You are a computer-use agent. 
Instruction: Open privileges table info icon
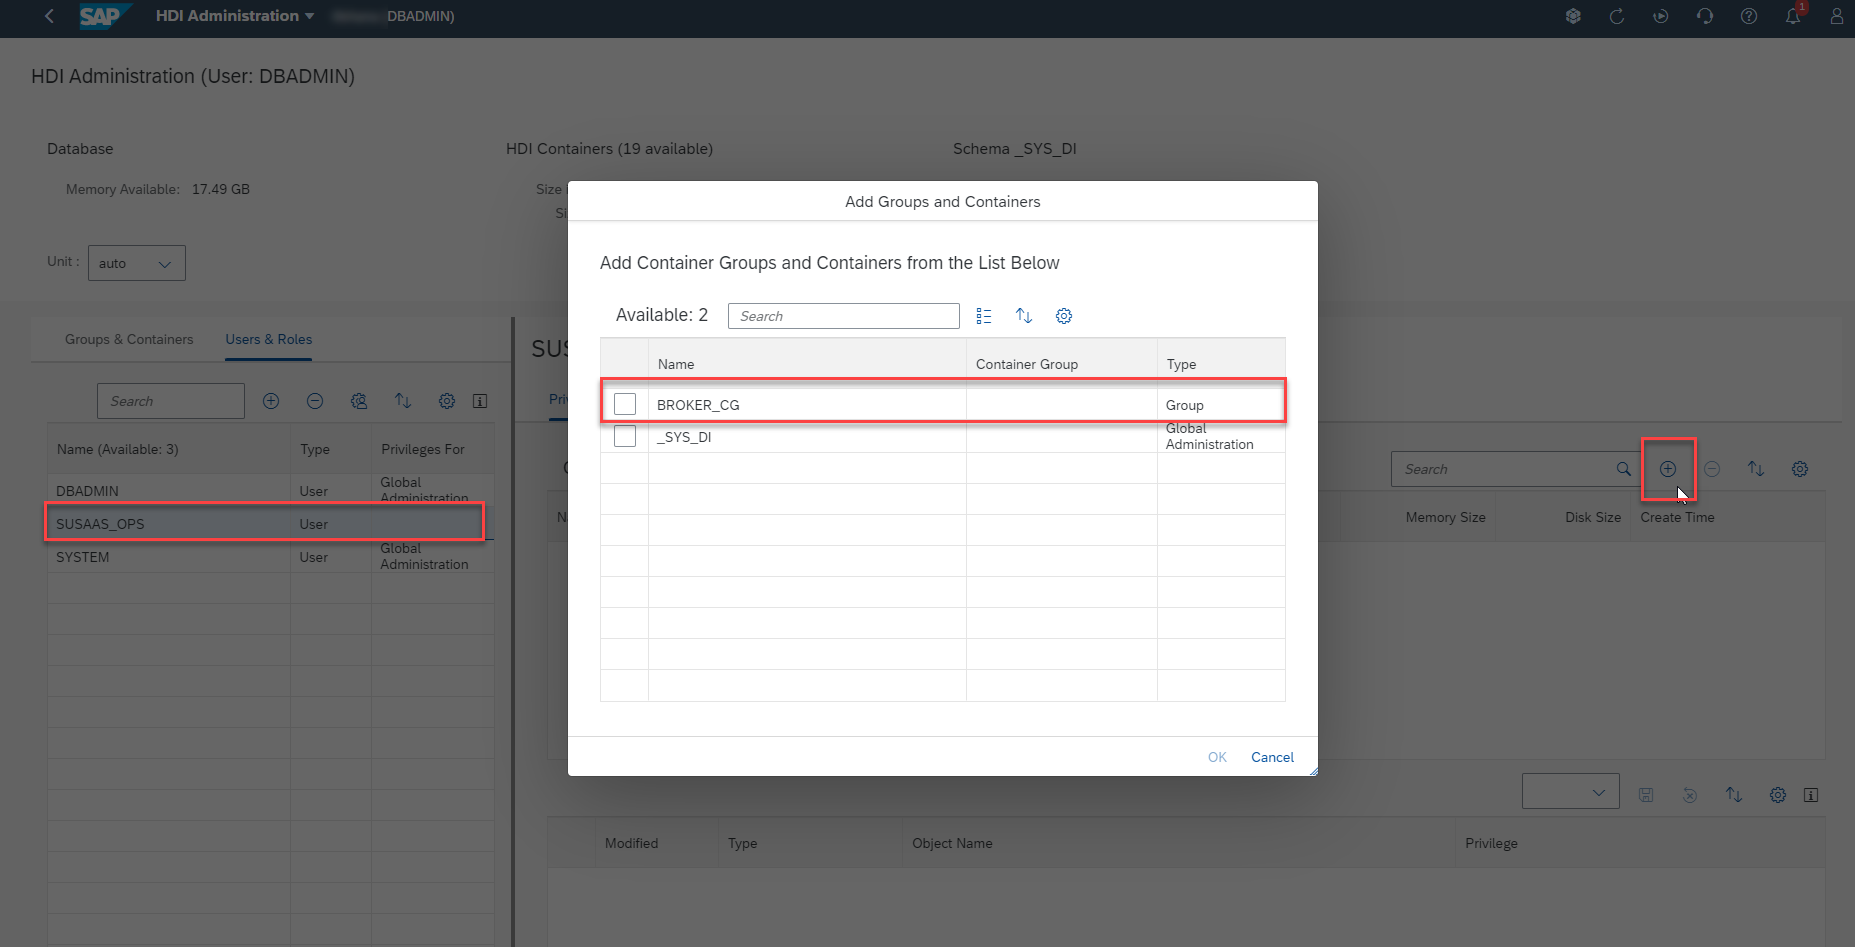coord(1811,795)
